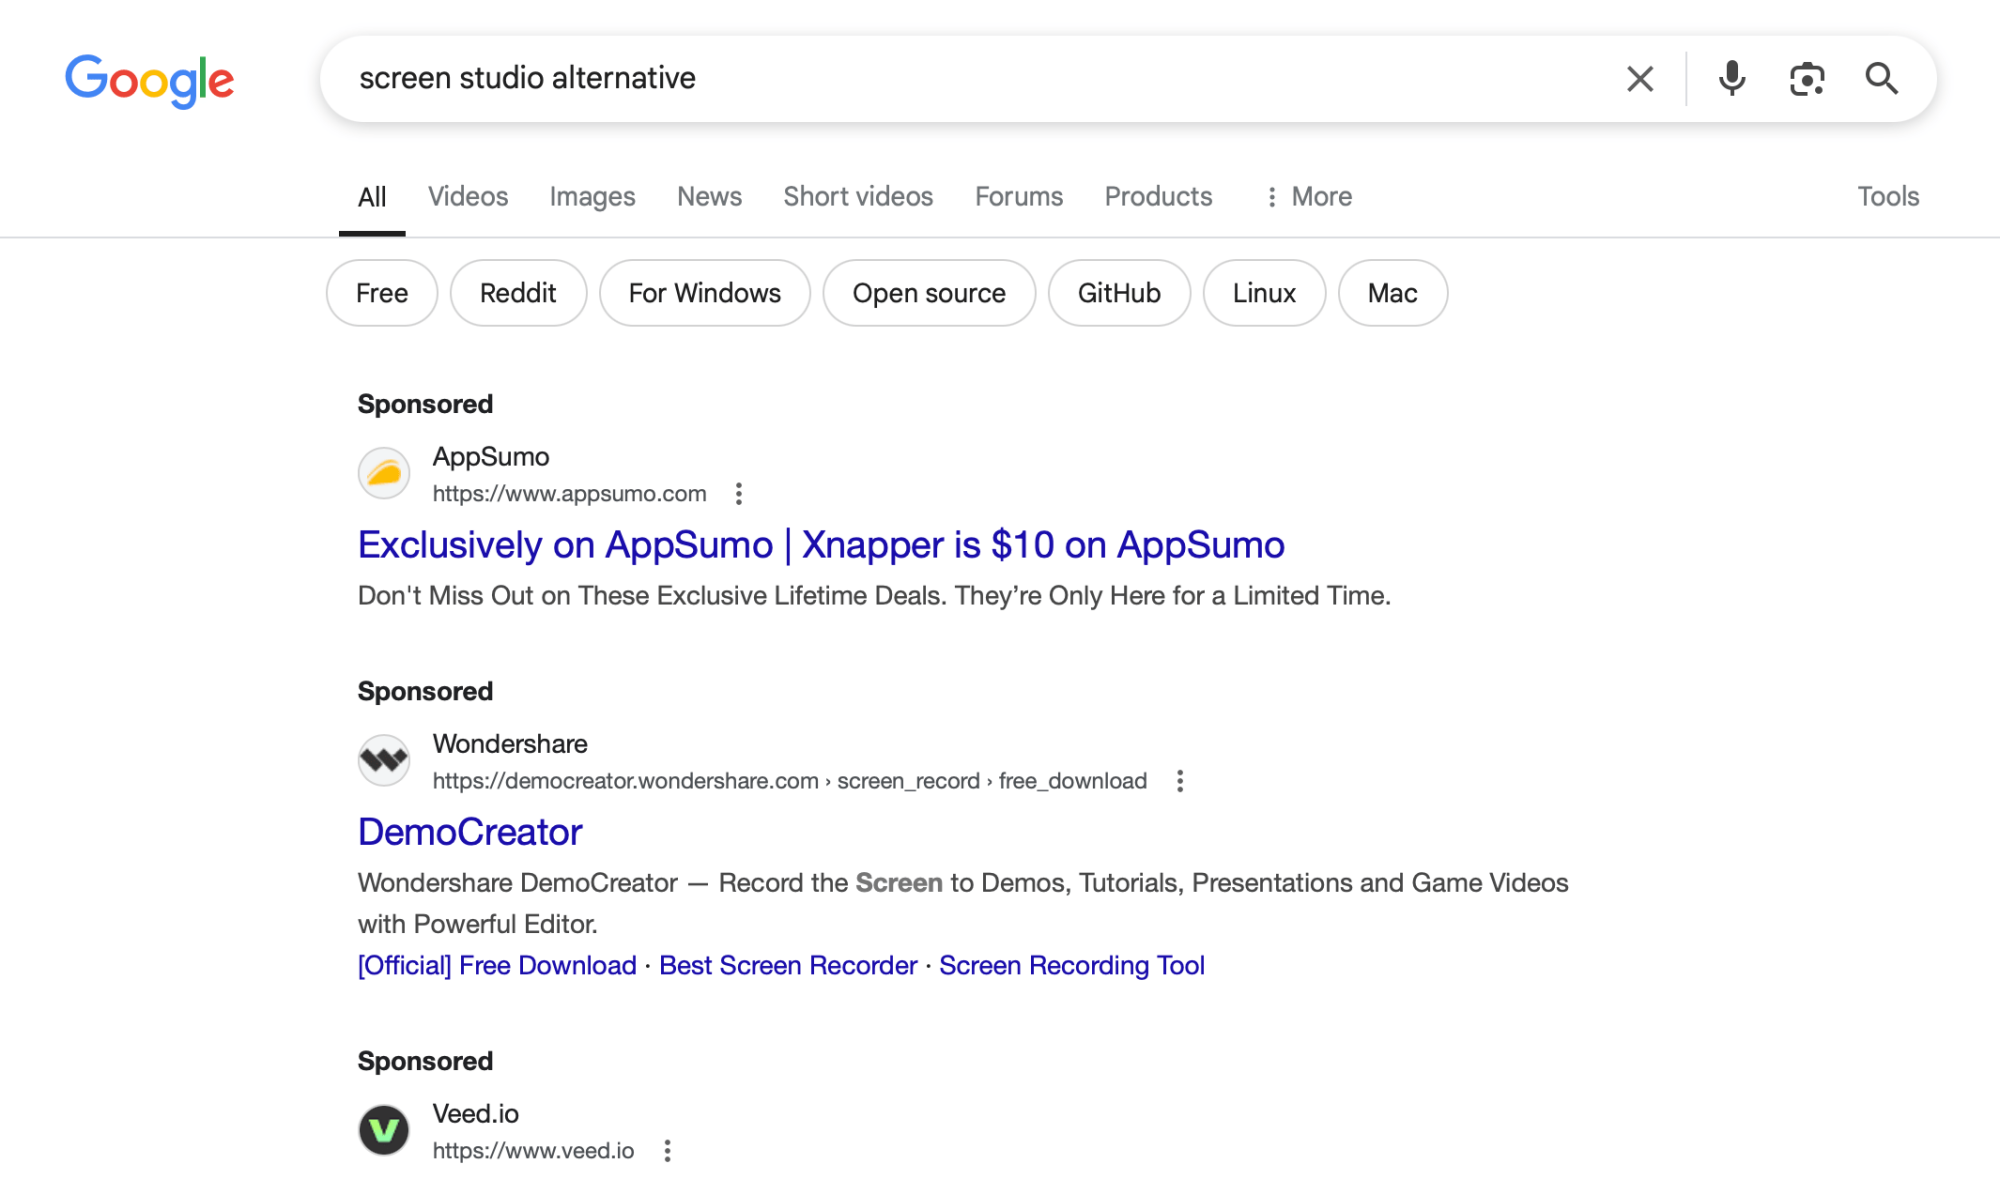Viewport: 2000px width, 1179px height.
Task: Open Best Screen Recorder sitelink
Action: [x=788, y=966]
